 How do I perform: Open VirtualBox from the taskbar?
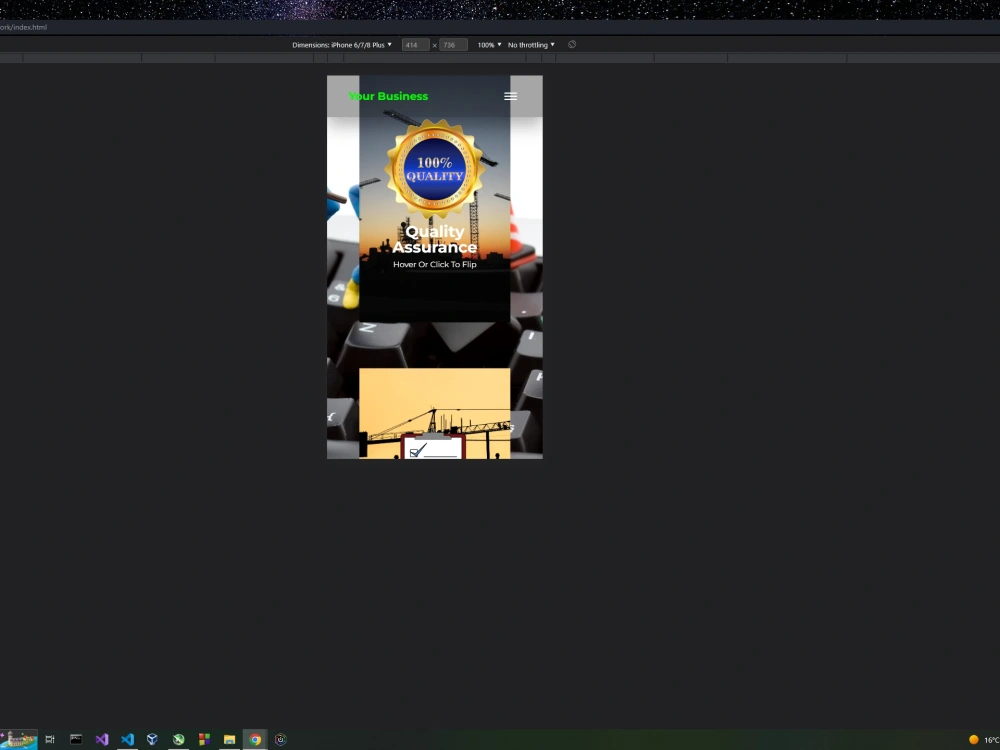click(x=152, y=739)
